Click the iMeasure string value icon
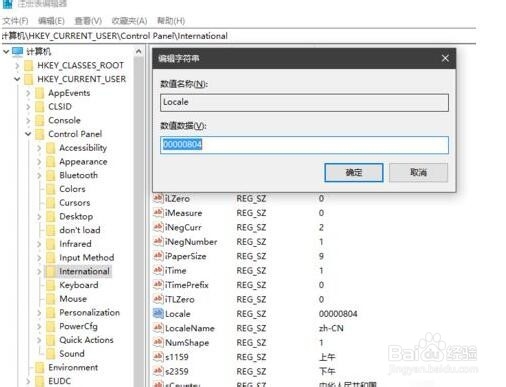Screen dimensions: 506x387 (158, 212)
